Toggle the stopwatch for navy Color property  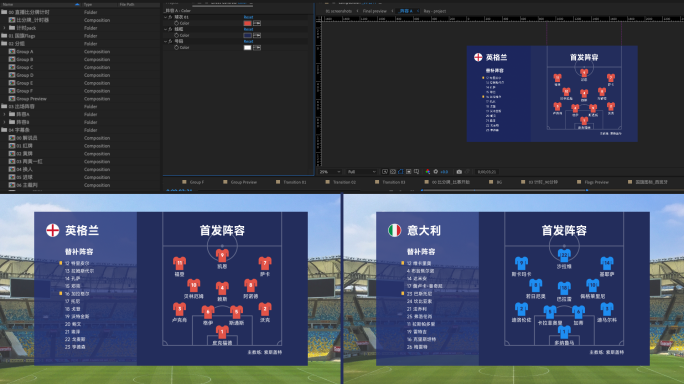[x=176, y=35]
